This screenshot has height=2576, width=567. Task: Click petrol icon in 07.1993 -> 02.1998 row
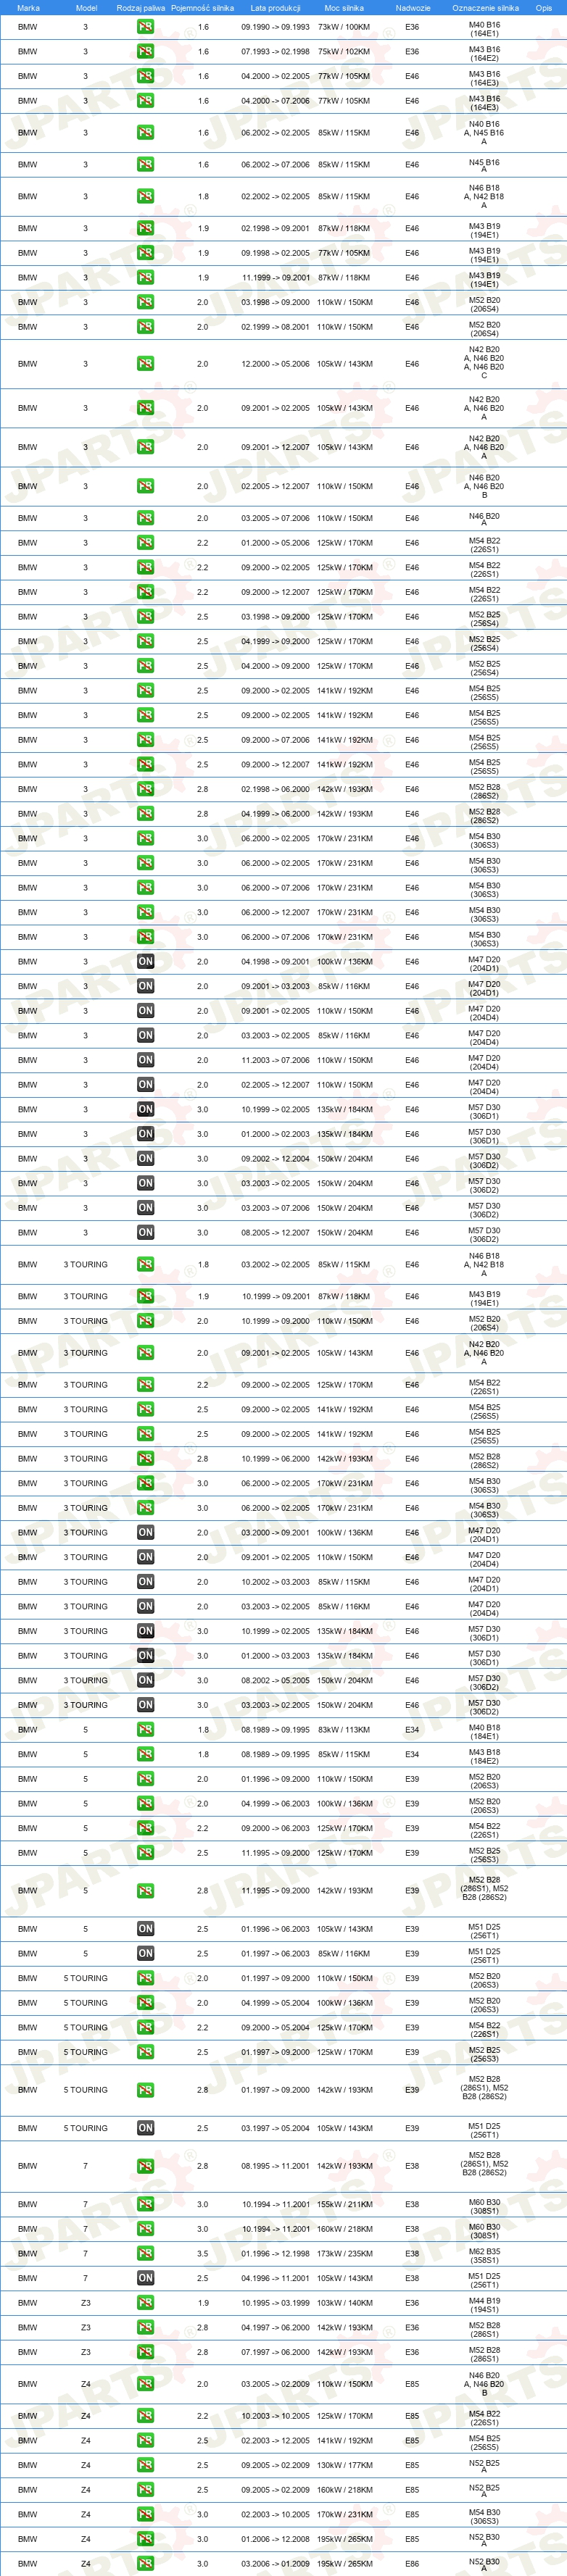coord(145,51)
